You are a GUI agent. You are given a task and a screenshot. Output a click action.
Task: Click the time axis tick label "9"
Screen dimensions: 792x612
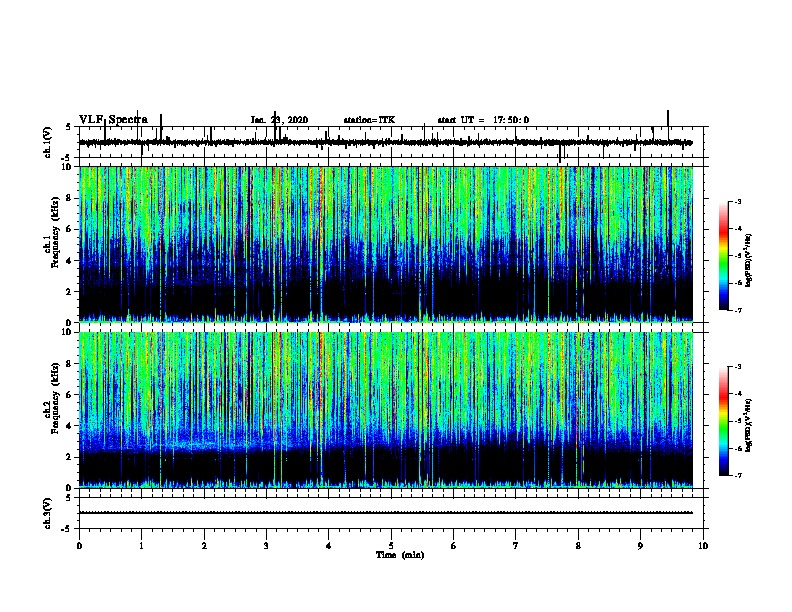click(x=640, y=546)
